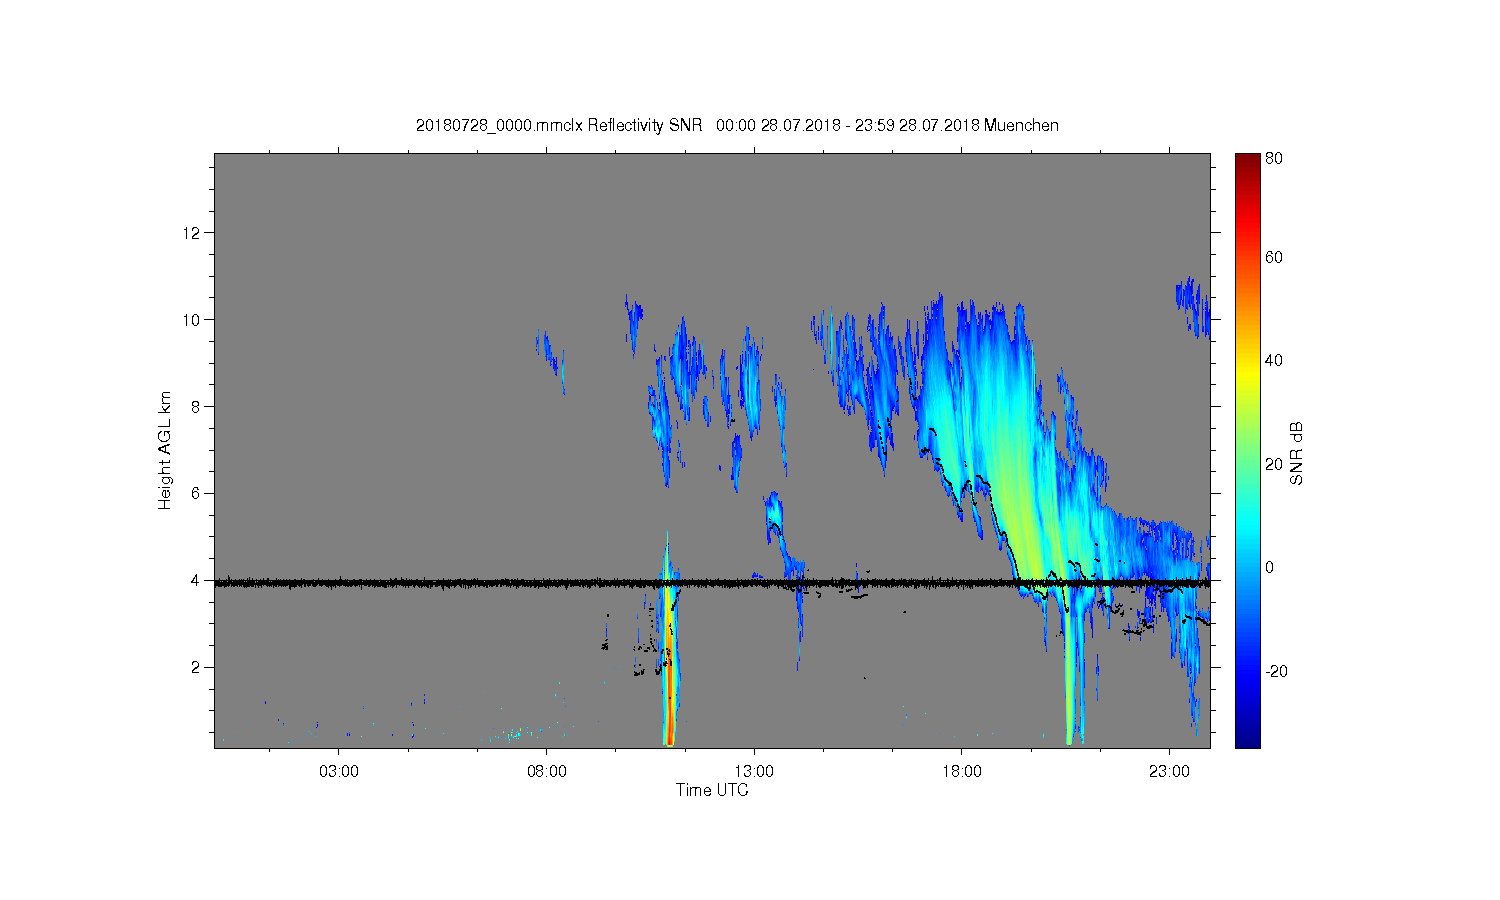
Task: Click the 13:00 time tick label
Action: tap(754, 772)
